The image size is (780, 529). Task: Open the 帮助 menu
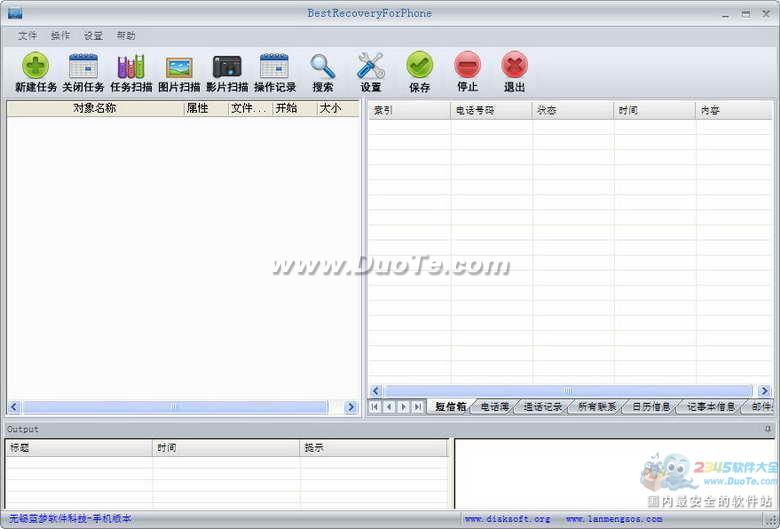click(x=126, y=35)
